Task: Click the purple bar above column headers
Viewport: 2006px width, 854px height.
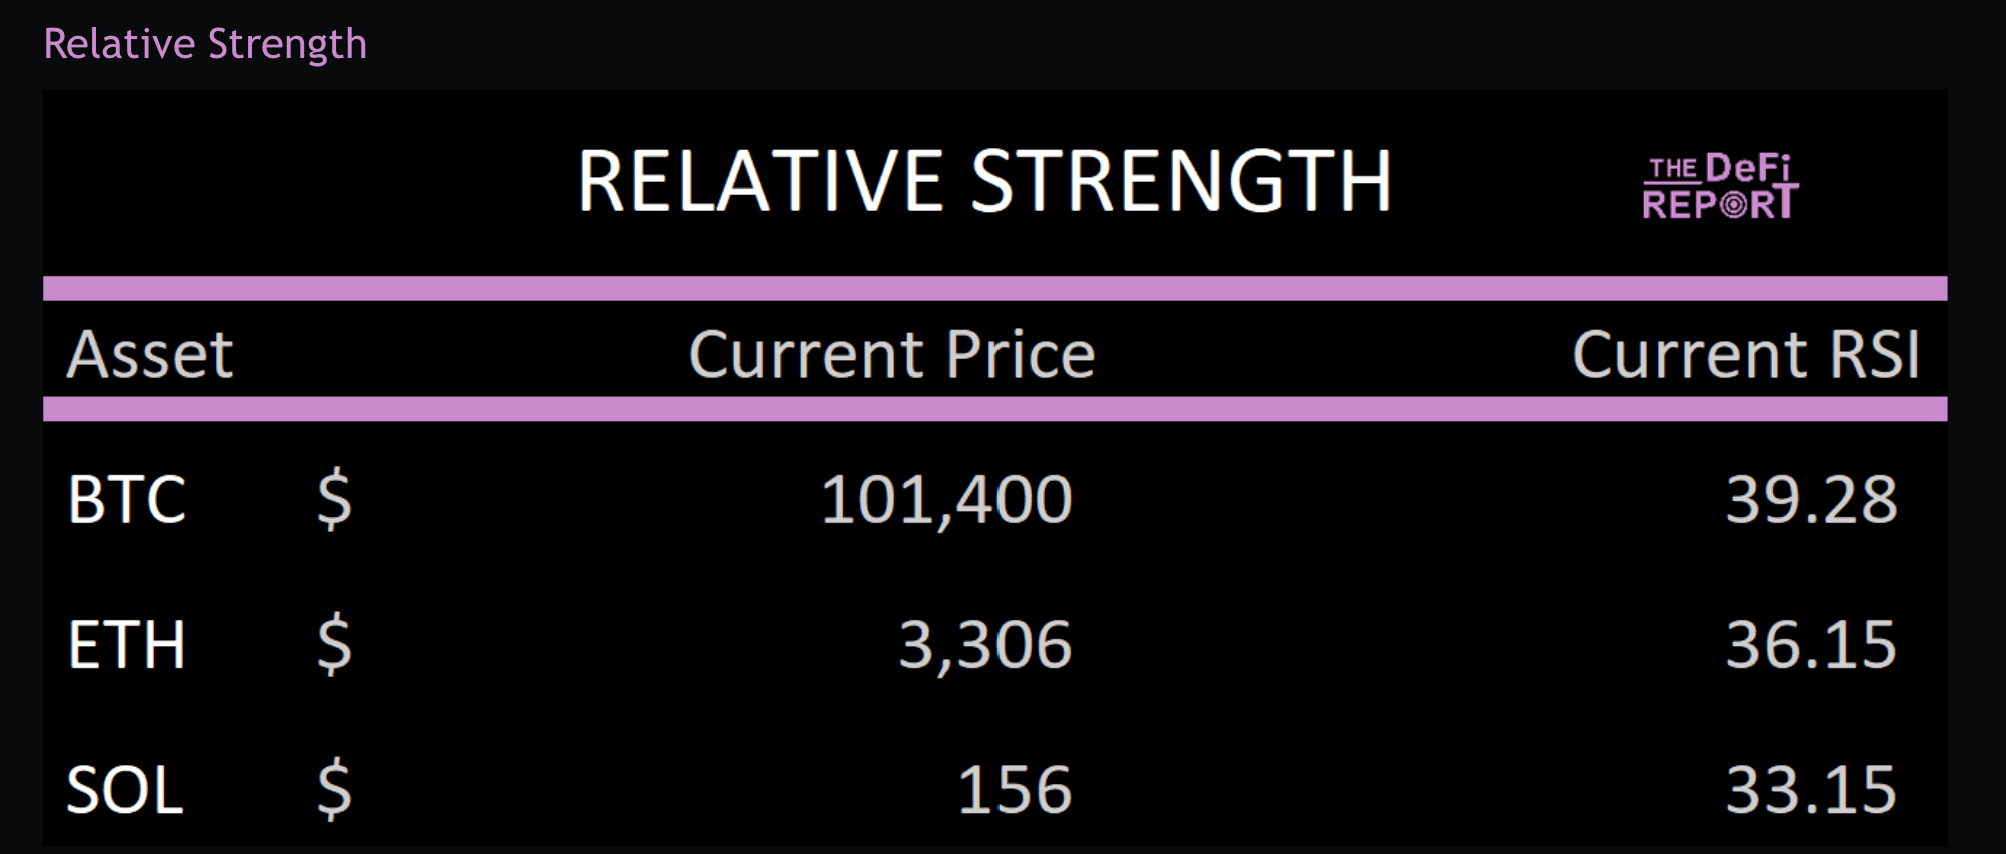Action: [995, 288]
